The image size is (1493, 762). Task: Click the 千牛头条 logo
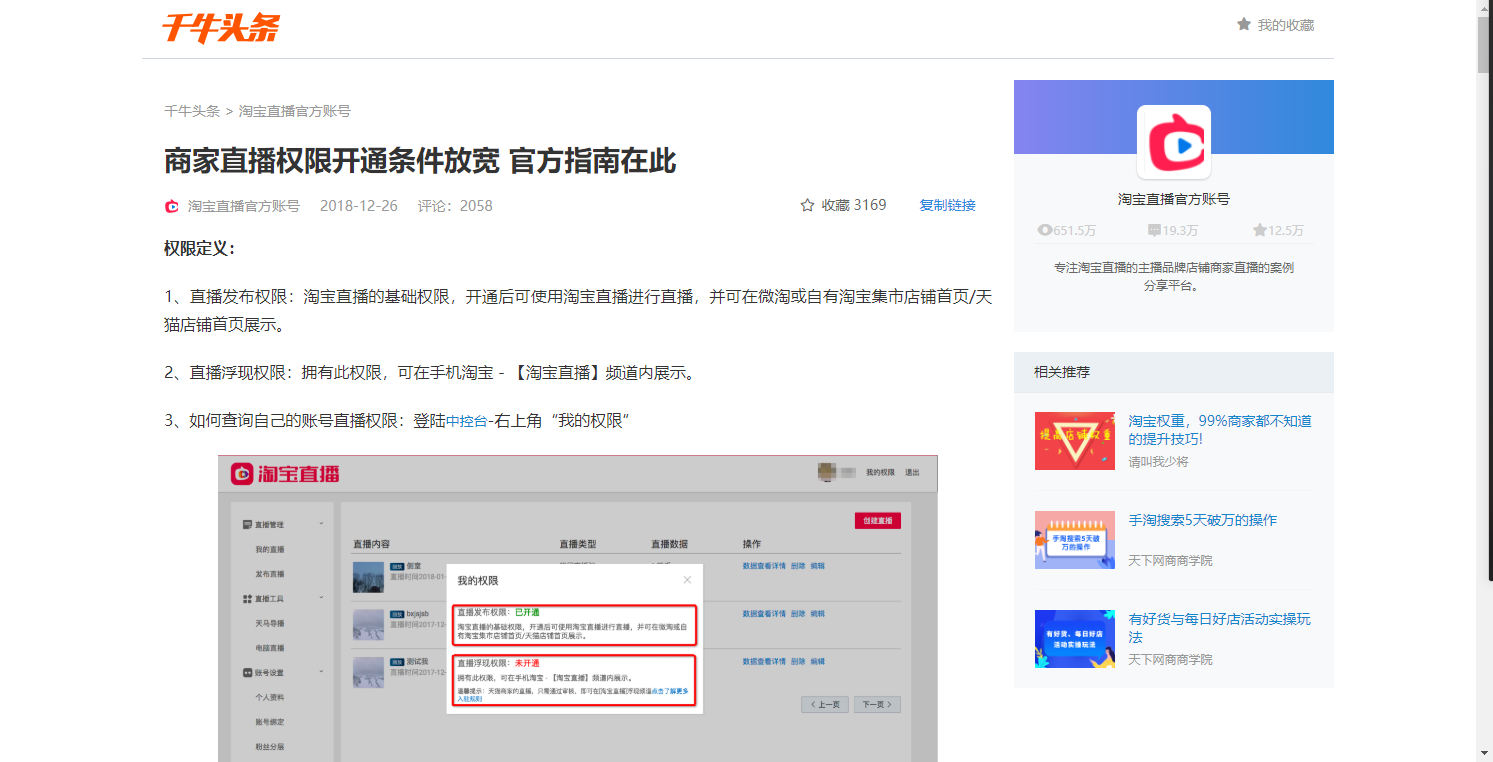(221, 28)
